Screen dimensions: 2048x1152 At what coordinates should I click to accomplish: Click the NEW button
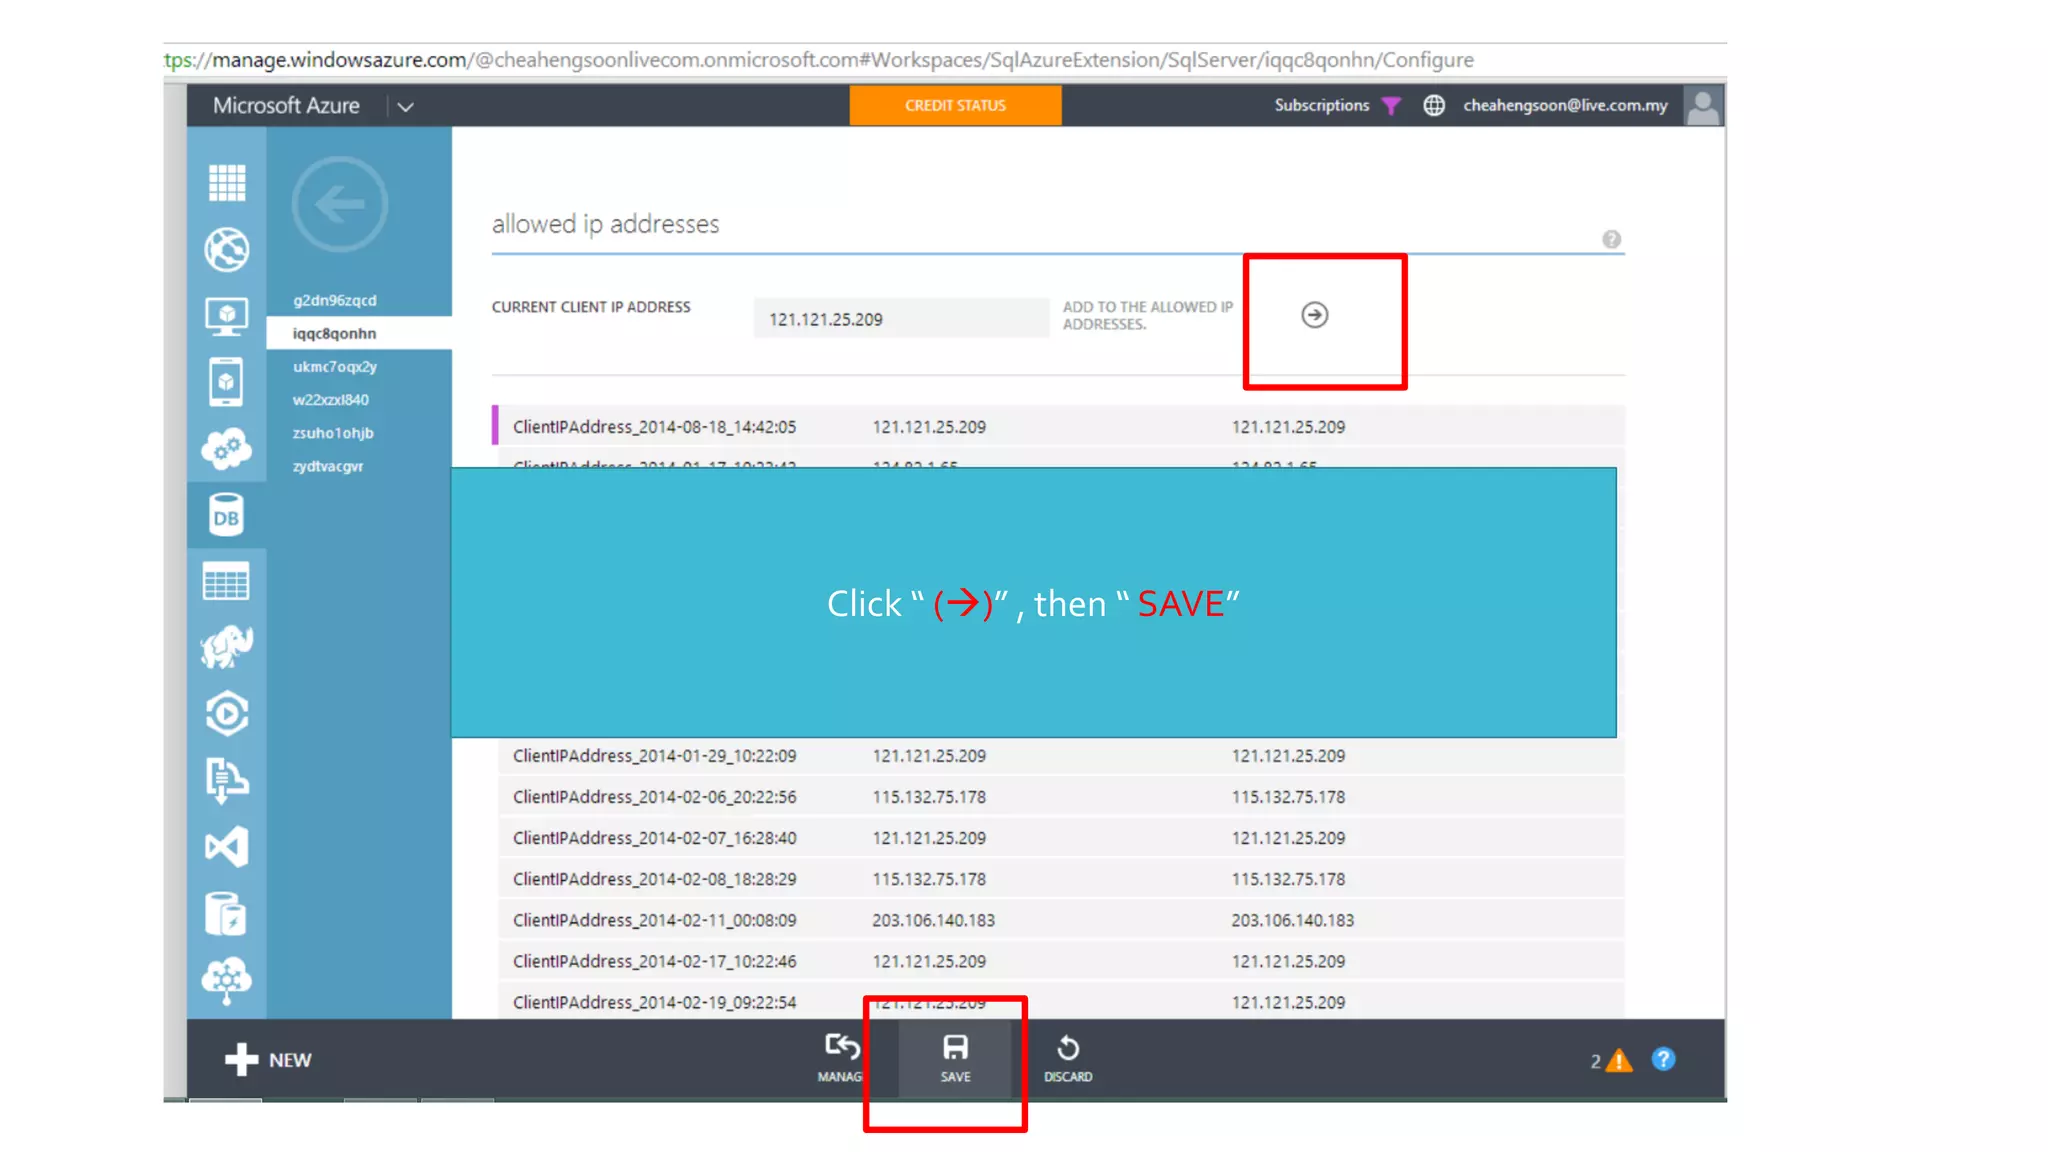pos(268,1059)
